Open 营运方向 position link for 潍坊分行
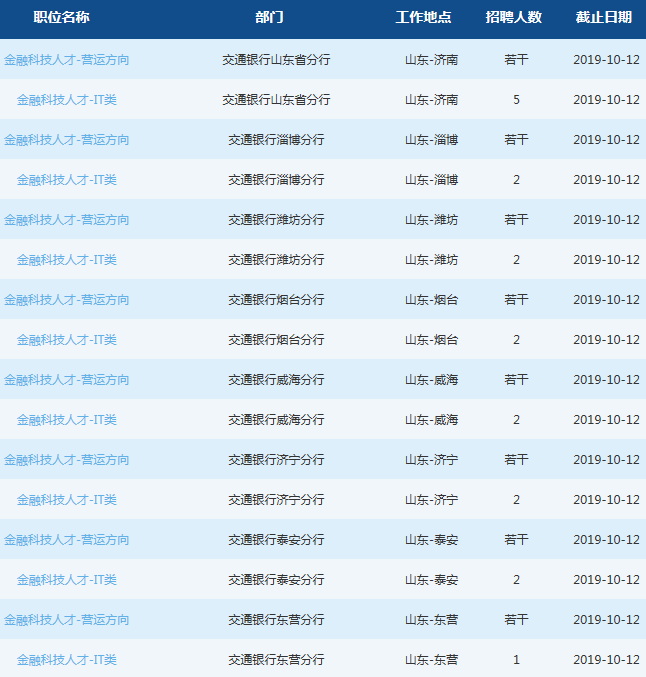The image size is (646, 677). pyautogui.click(x=66, y=220)
